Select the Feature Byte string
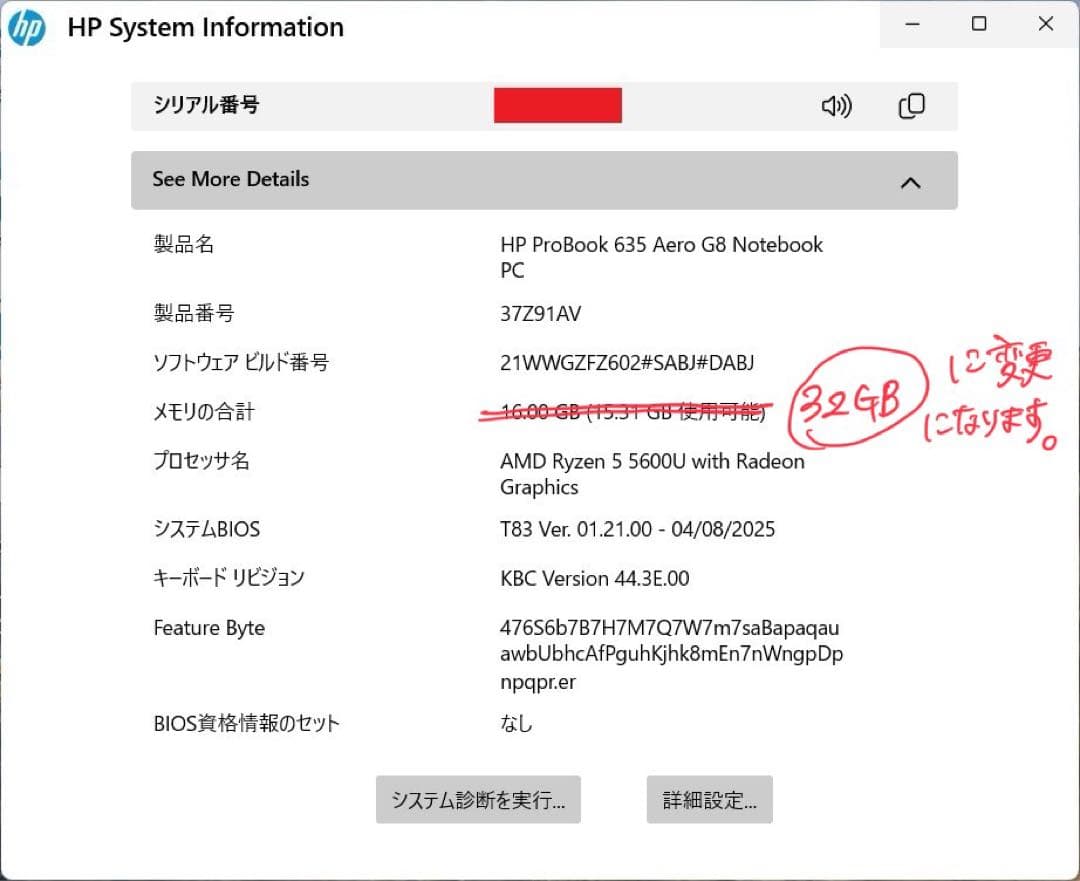The width and height of the screenshot is (1080, 881). (670, 653)
